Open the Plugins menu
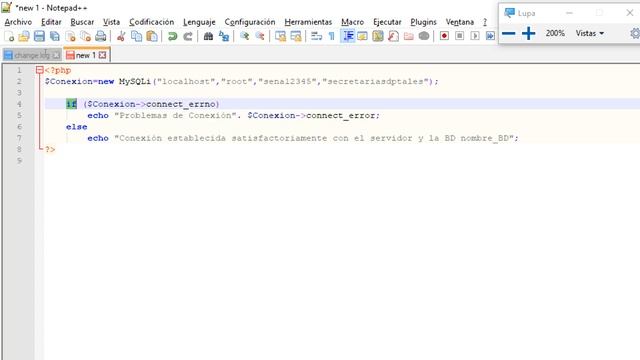This screenshot has height=360, width=640. coord(423,22)
